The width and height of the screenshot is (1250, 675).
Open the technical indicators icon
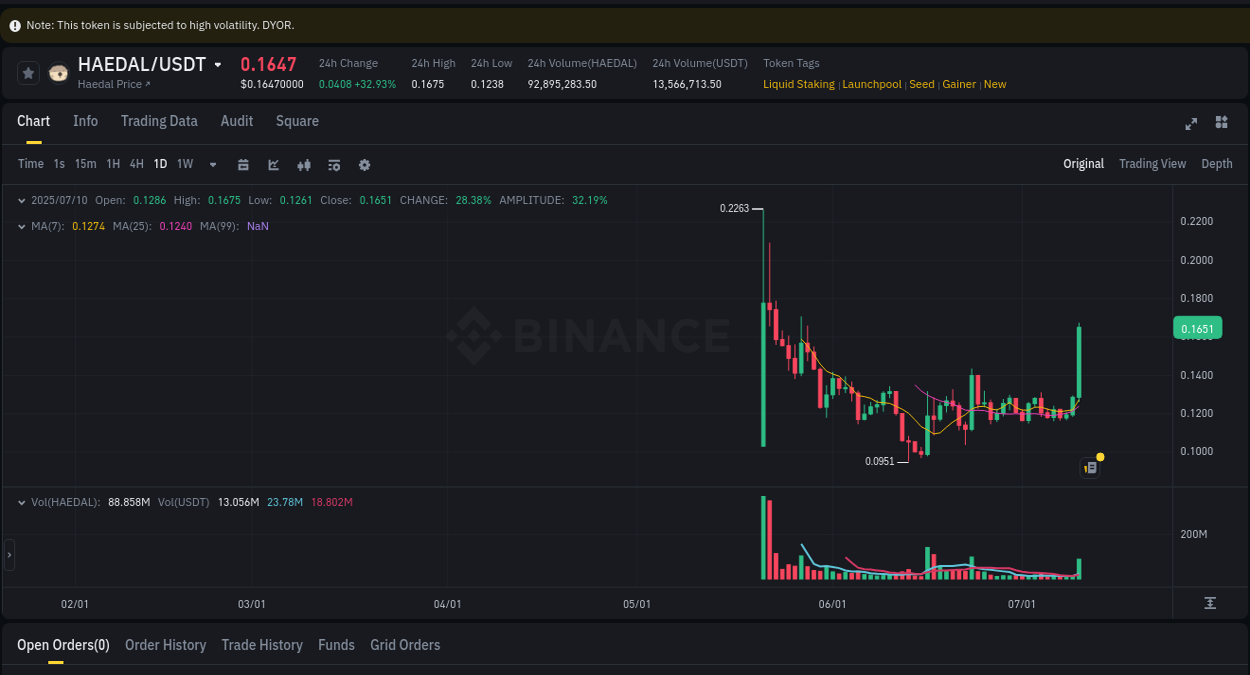pyautogui.click(x=334, y=164)
